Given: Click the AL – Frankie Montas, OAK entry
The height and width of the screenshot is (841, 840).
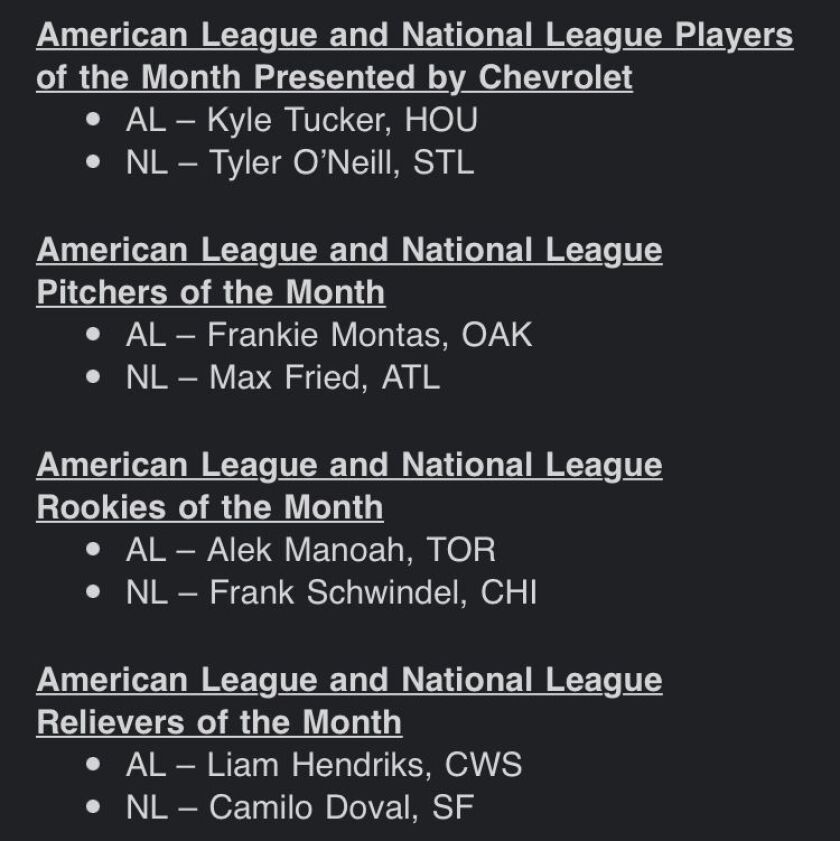Looking at the screenshot, I should coord(329,335).
